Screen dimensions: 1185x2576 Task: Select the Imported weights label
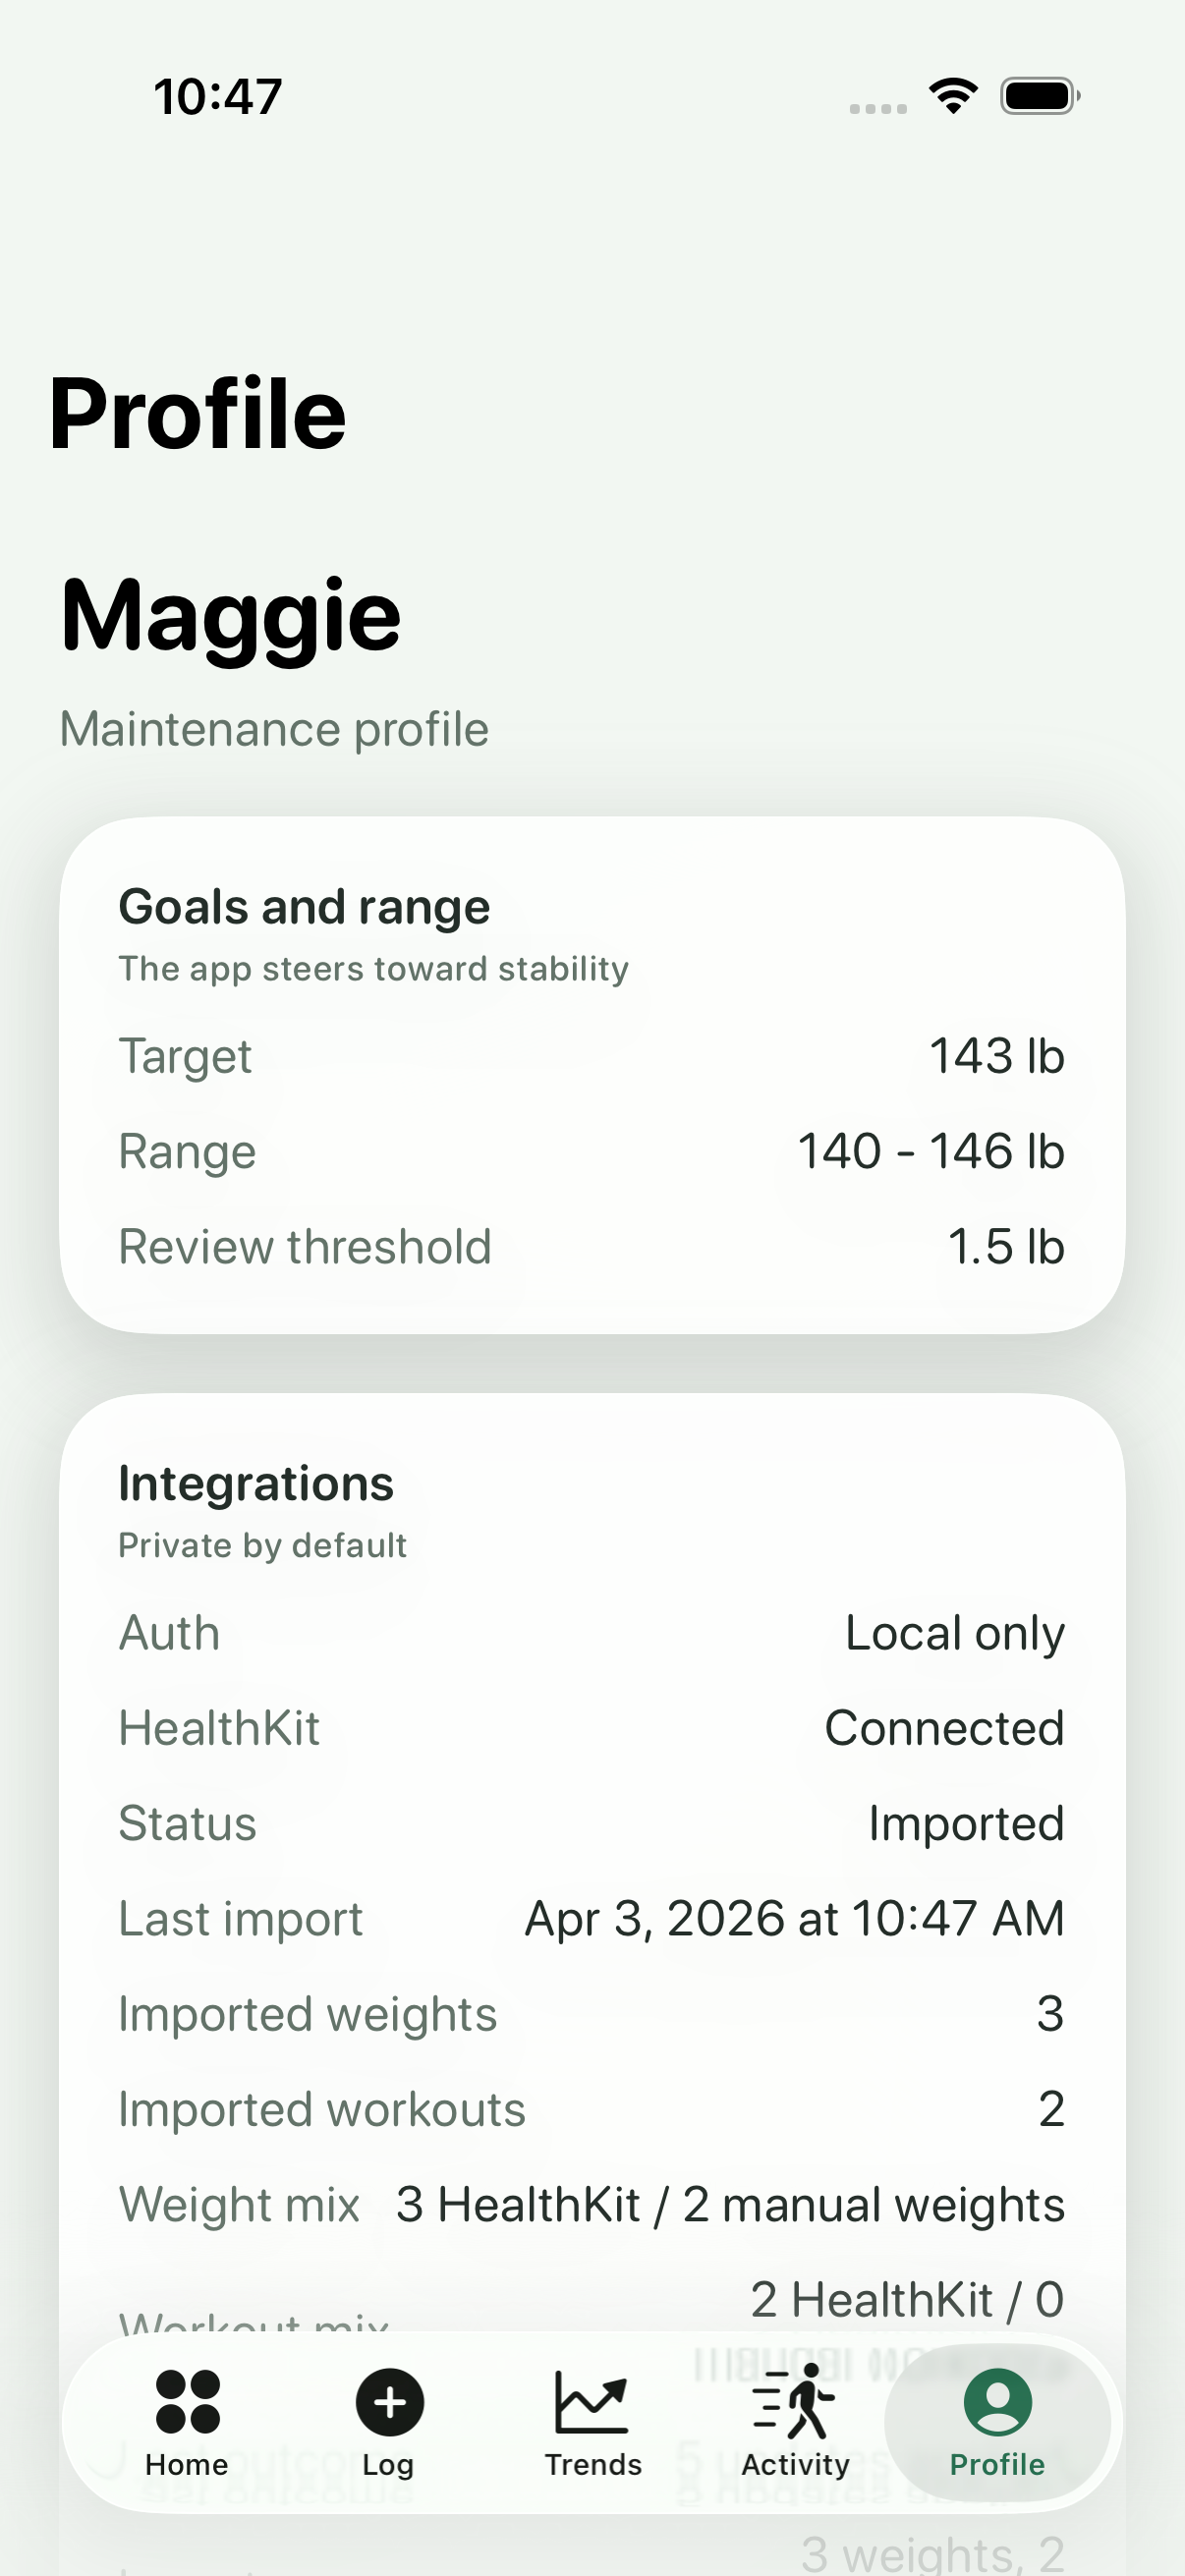[308, 2014]
